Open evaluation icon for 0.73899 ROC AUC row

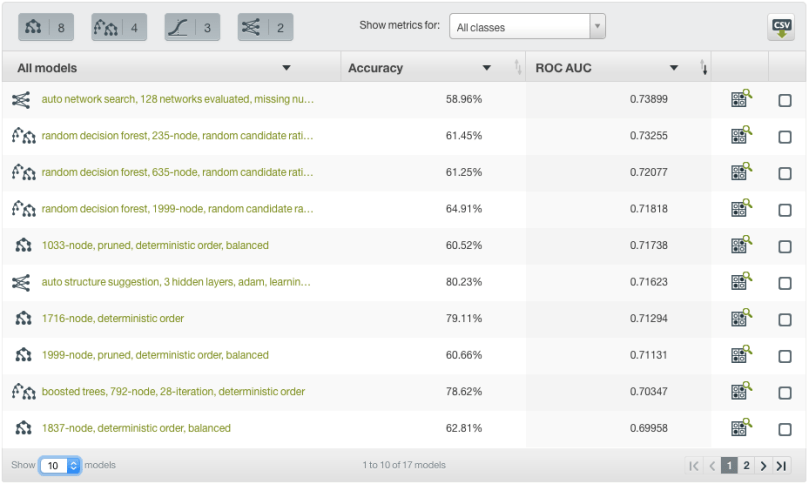740,99
